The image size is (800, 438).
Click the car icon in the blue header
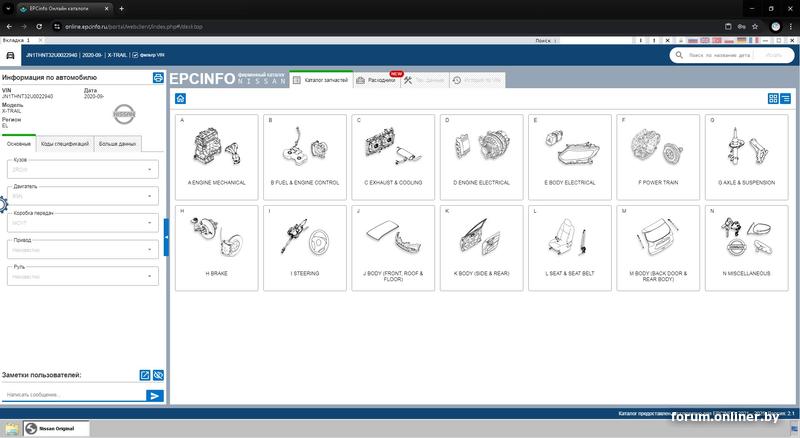pos(10,55)
